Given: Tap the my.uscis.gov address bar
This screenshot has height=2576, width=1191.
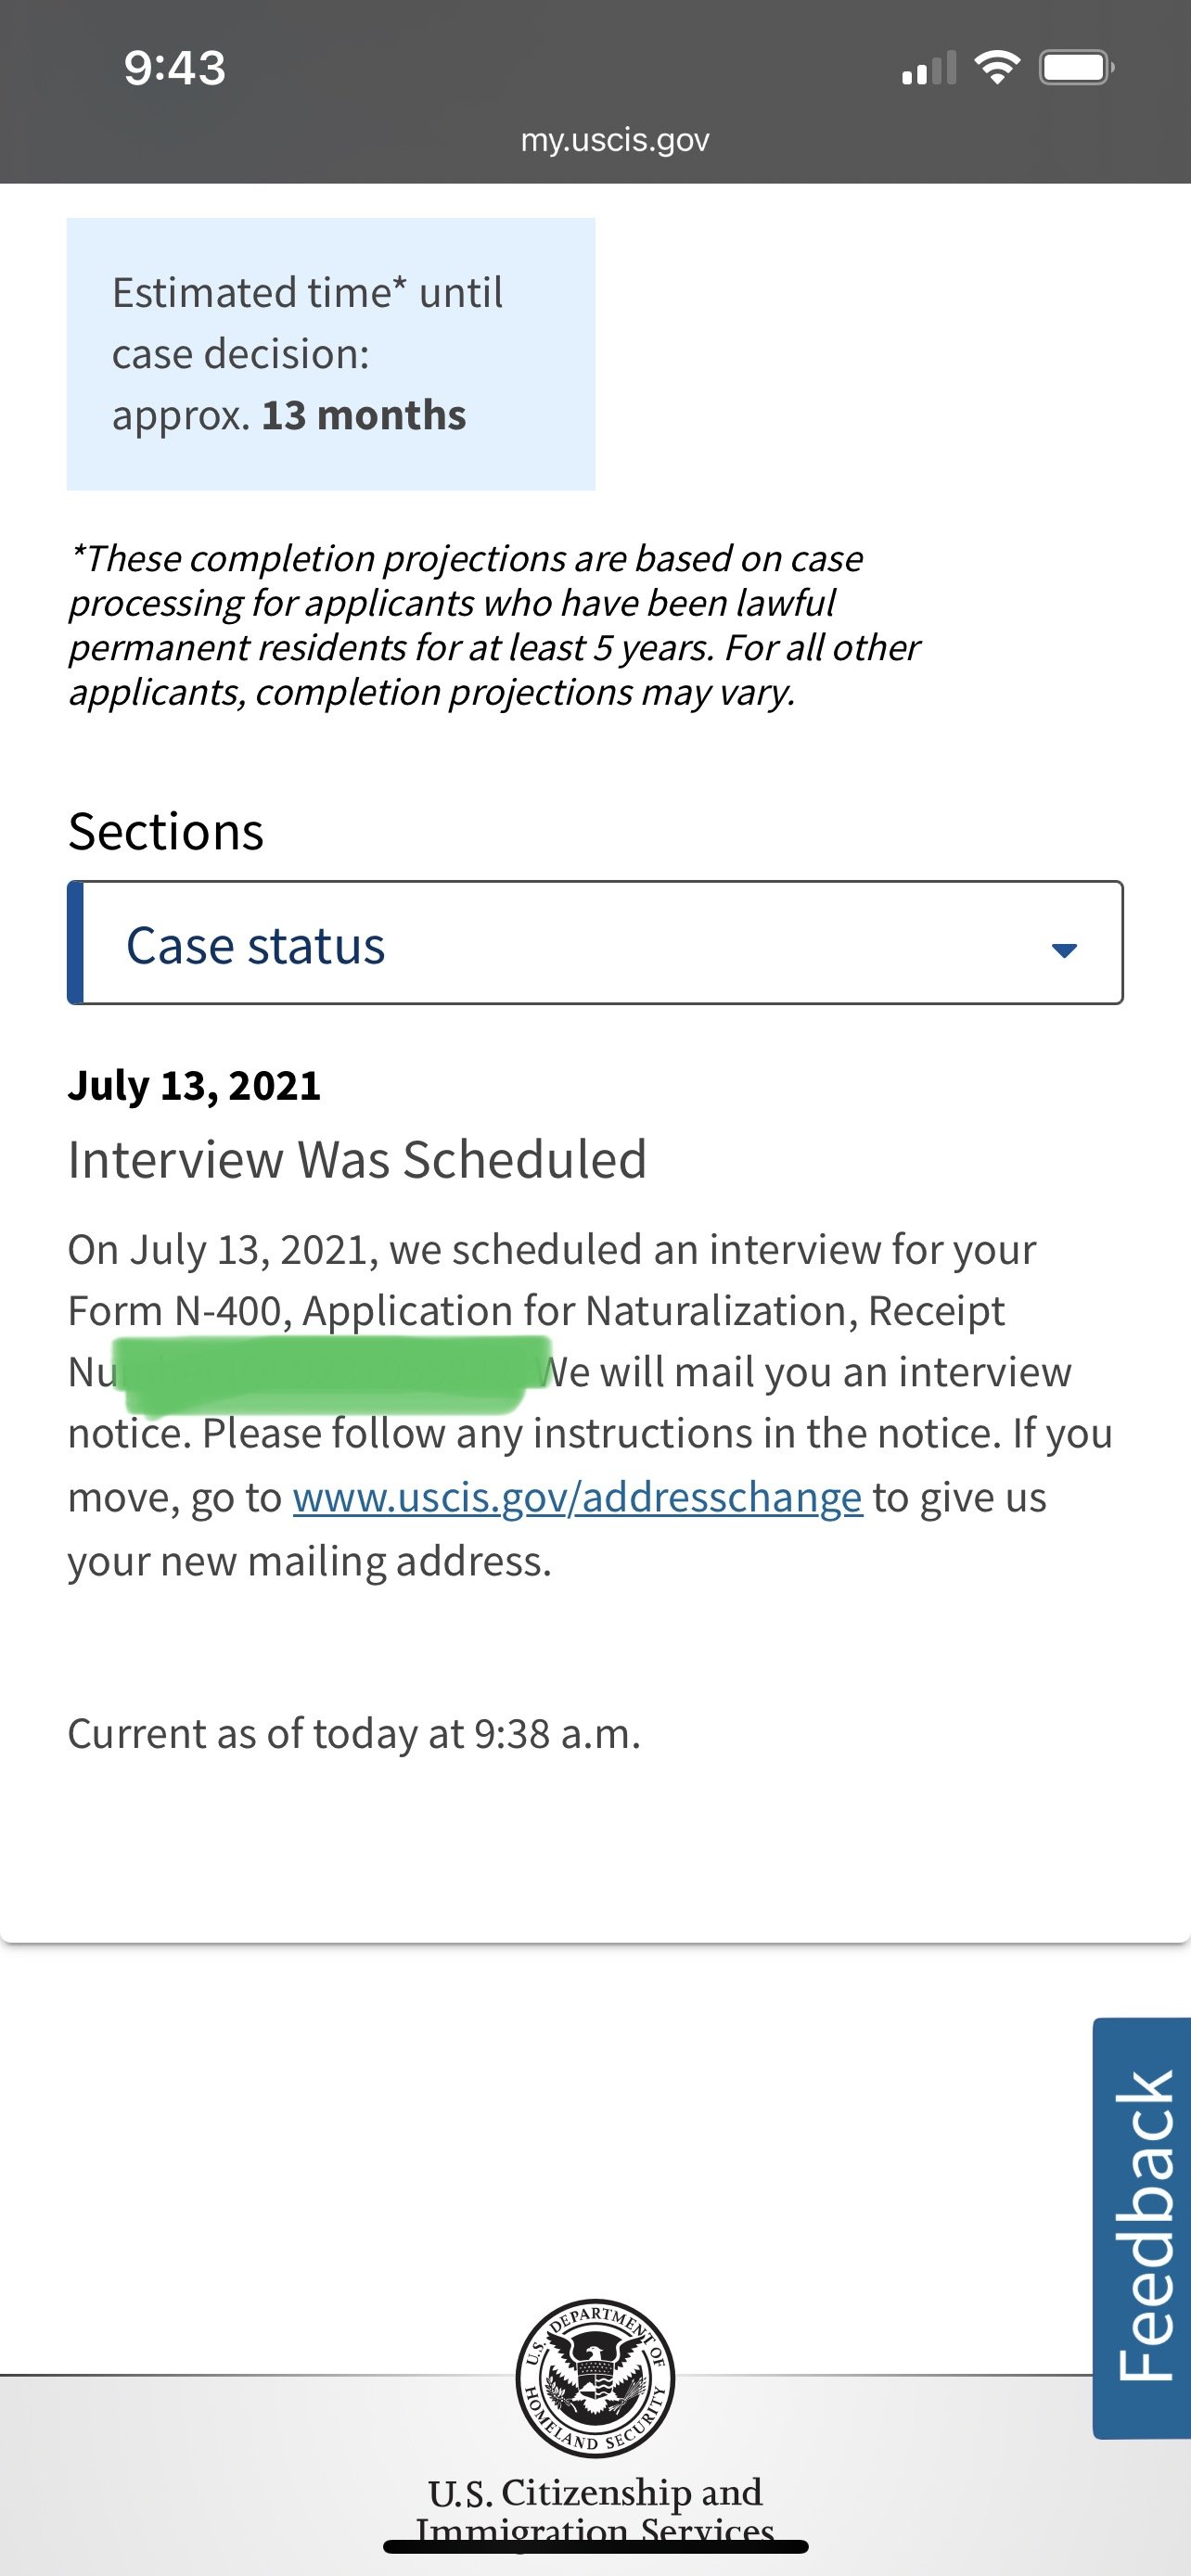Looking at the screenshot, I should pos(615,139).
